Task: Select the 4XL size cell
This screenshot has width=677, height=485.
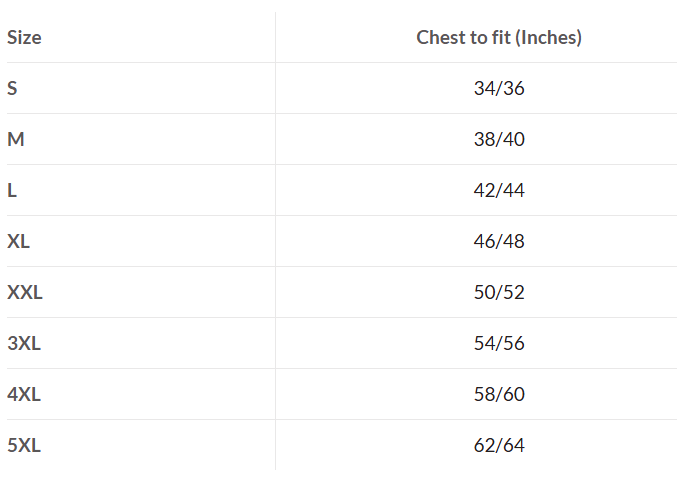Action: coord(24,394)
